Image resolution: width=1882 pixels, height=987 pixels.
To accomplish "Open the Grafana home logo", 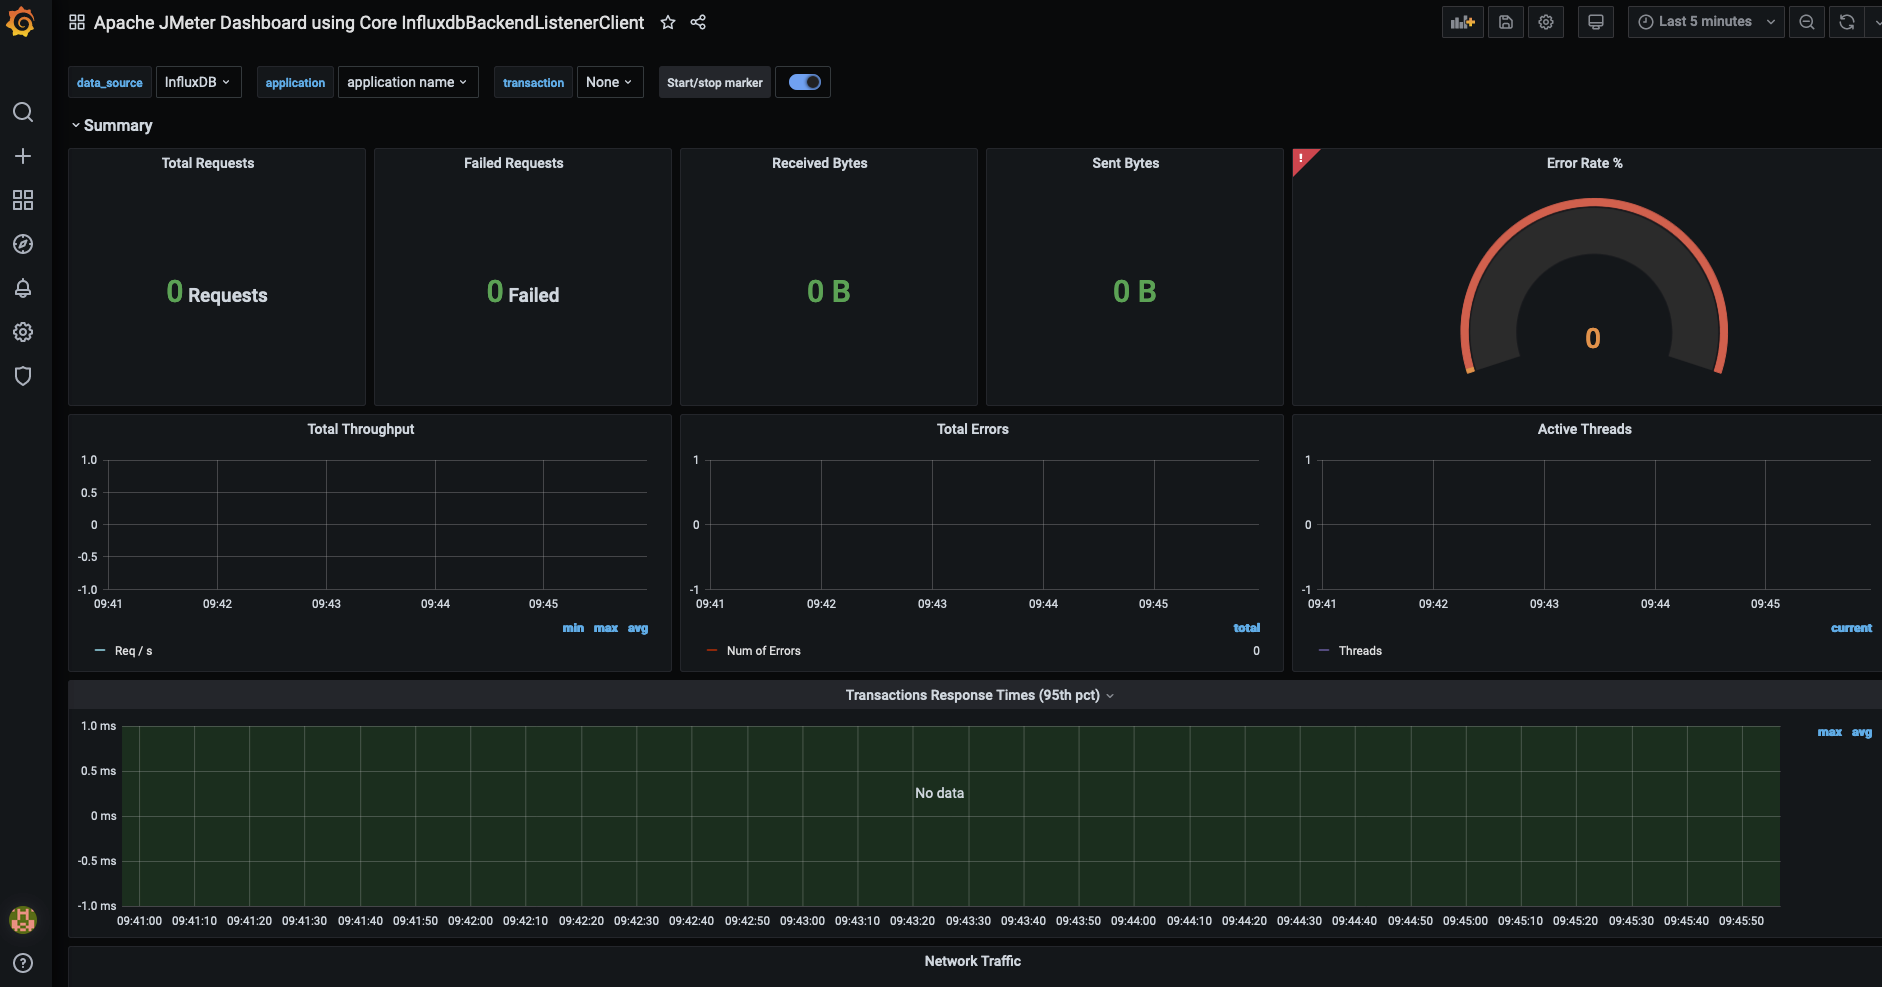I will [21, 22].
